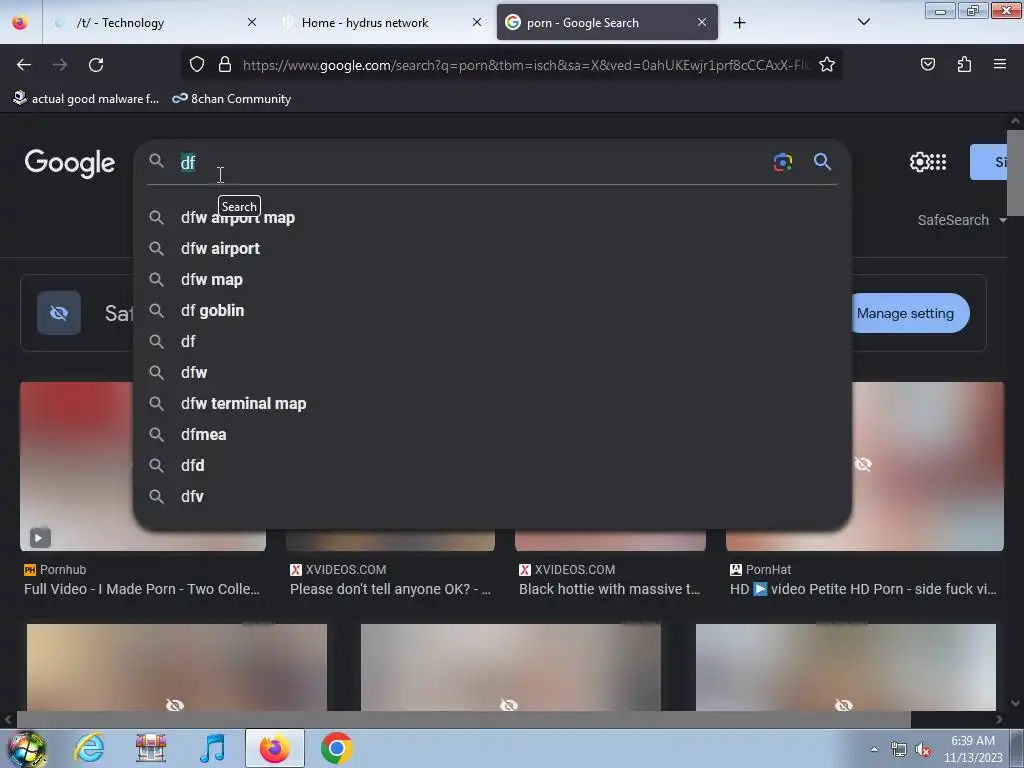This screenshot has width=1024, height=768.
Task: Click the Google logo
Action: [70, 163]
